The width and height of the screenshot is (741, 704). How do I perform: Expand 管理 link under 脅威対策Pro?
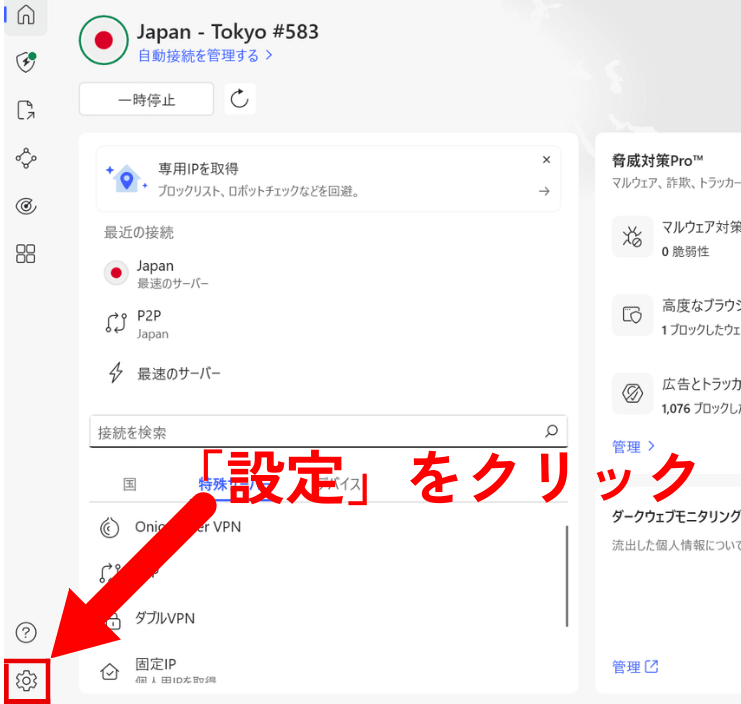point(633,446)
